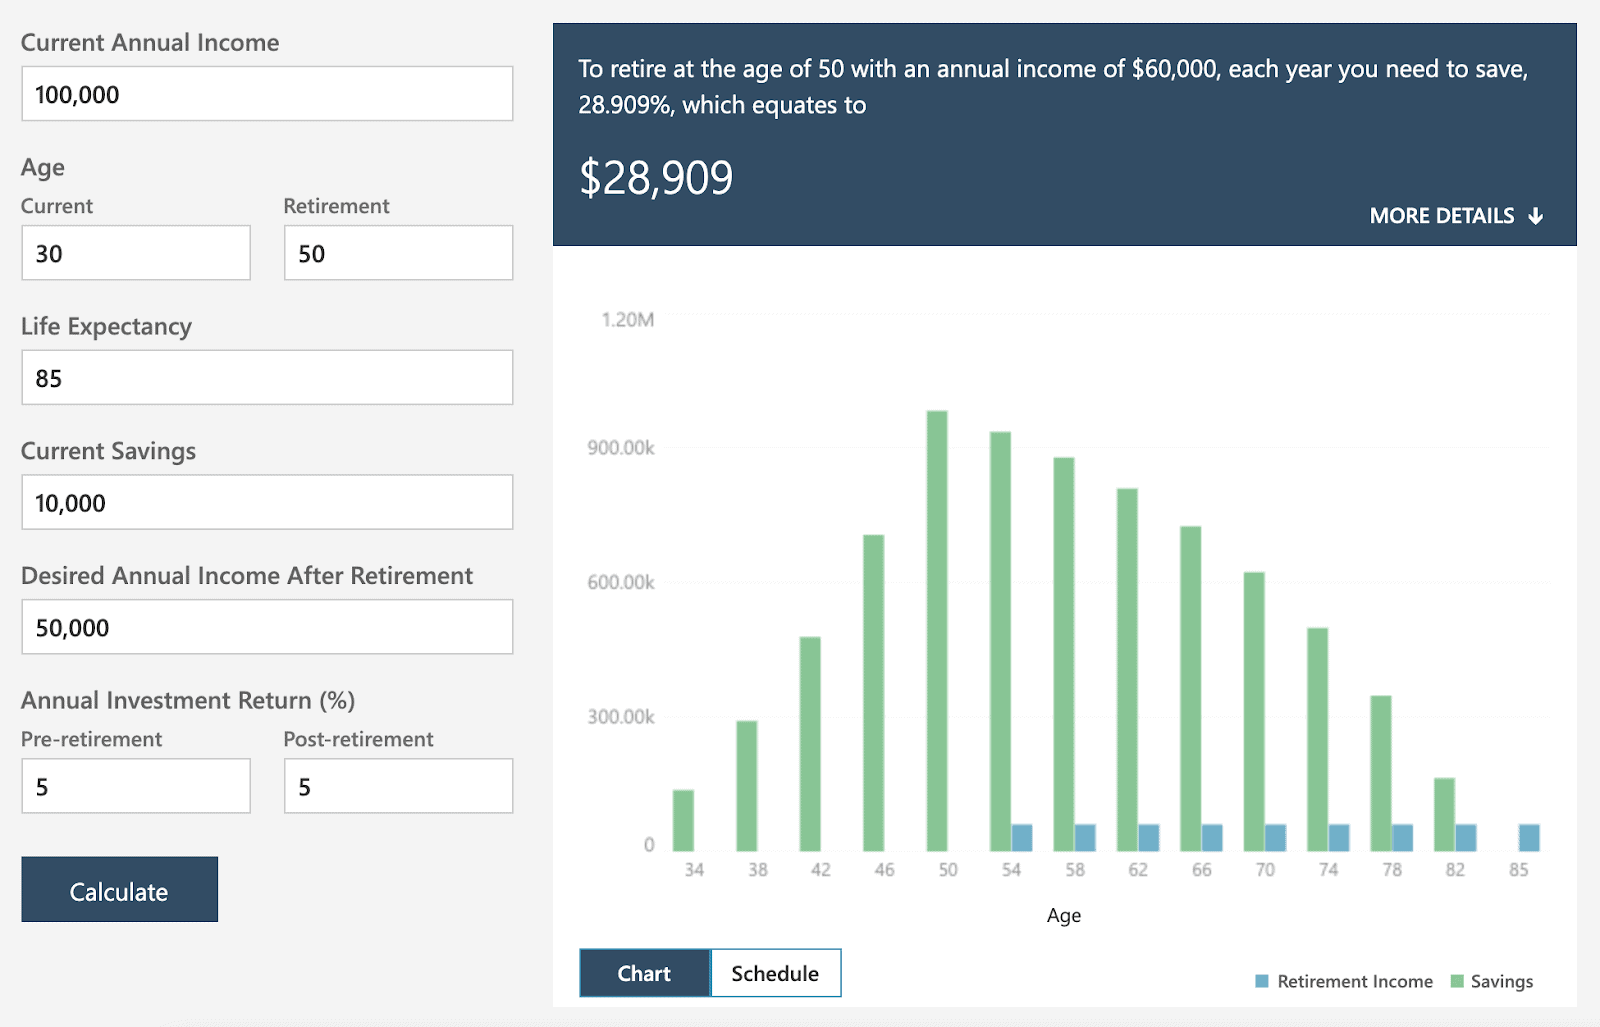Focus the Current age input
This screenshot has height=1027, width=1600.
[136, 253]
